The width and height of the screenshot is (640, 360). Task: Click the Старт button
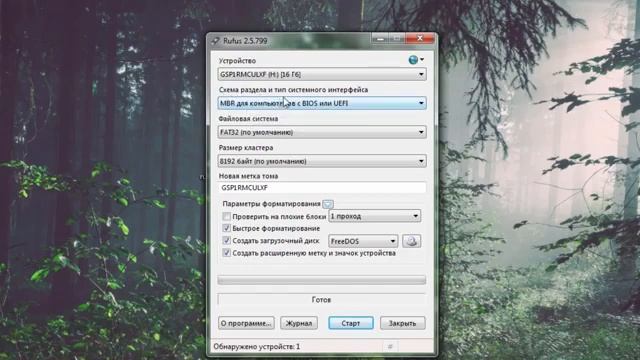point(351,323)
